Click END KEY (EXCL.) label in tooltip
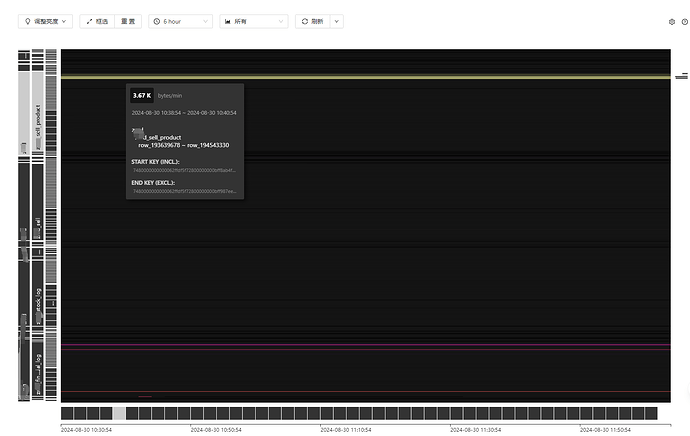The image size is (690, 436). coord(153,183)
